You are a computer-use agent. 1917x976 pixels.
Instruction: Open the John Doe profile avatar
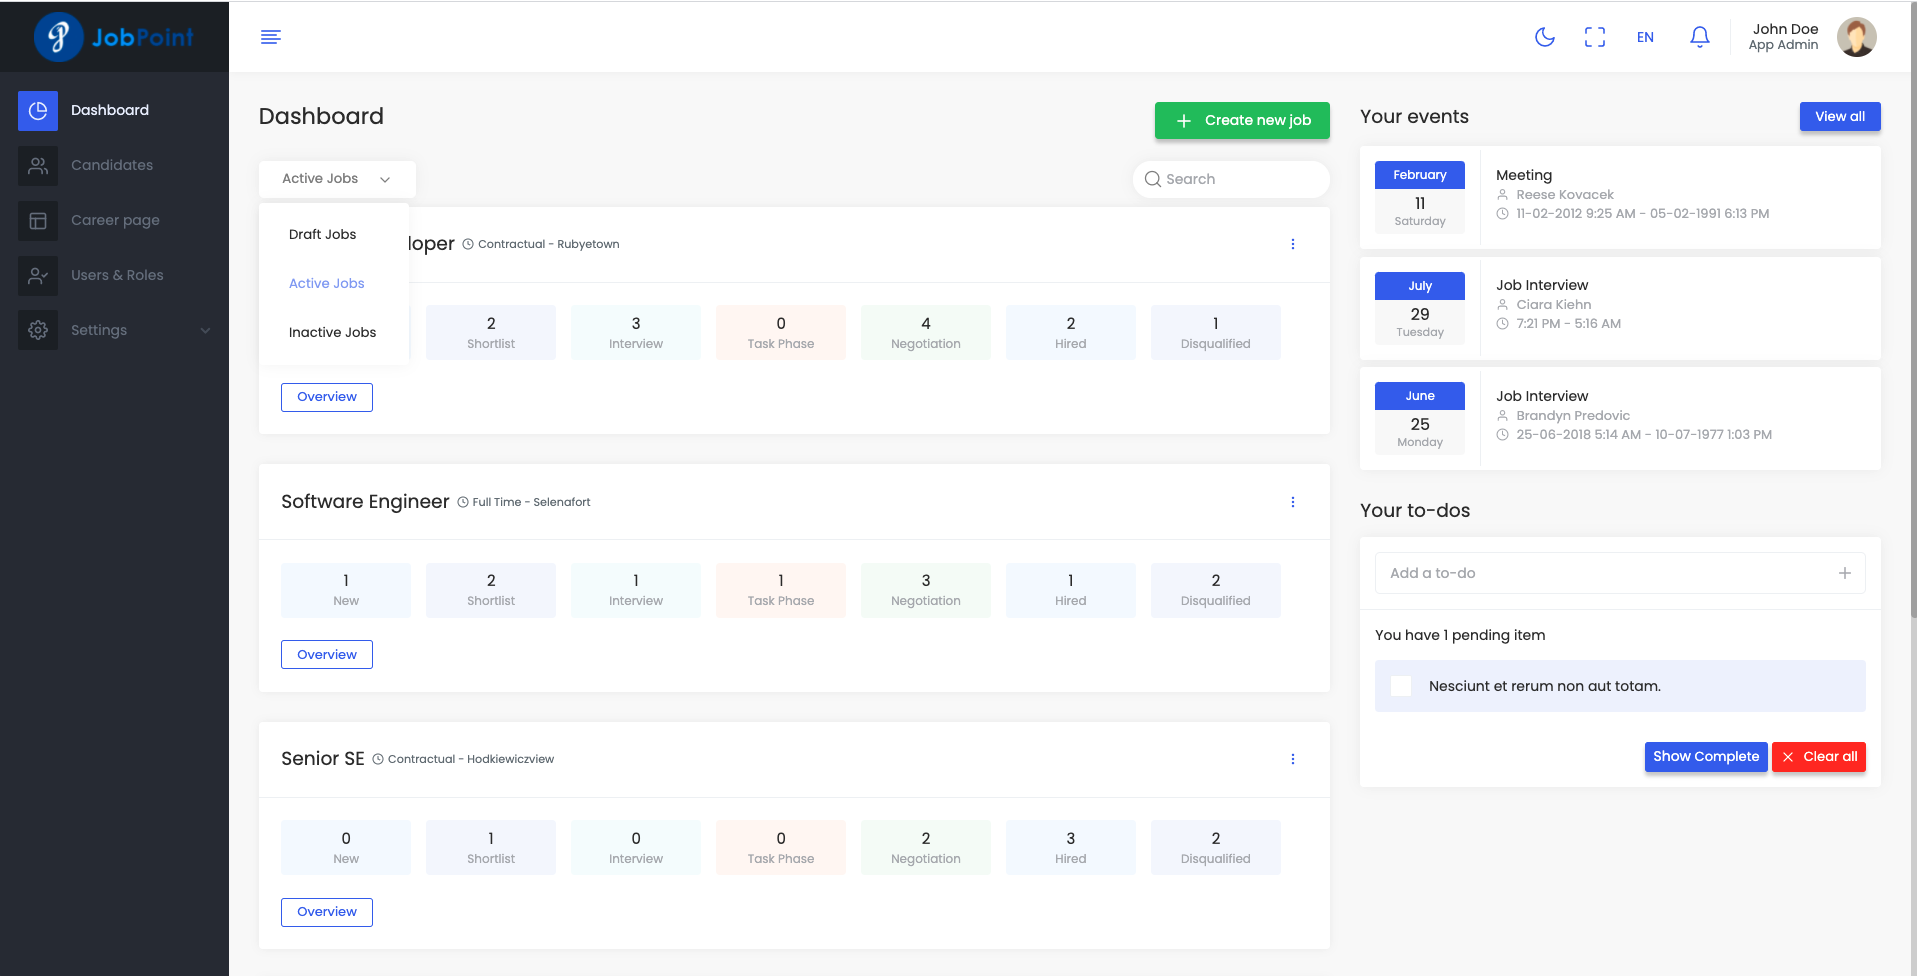pos(1856,37)
